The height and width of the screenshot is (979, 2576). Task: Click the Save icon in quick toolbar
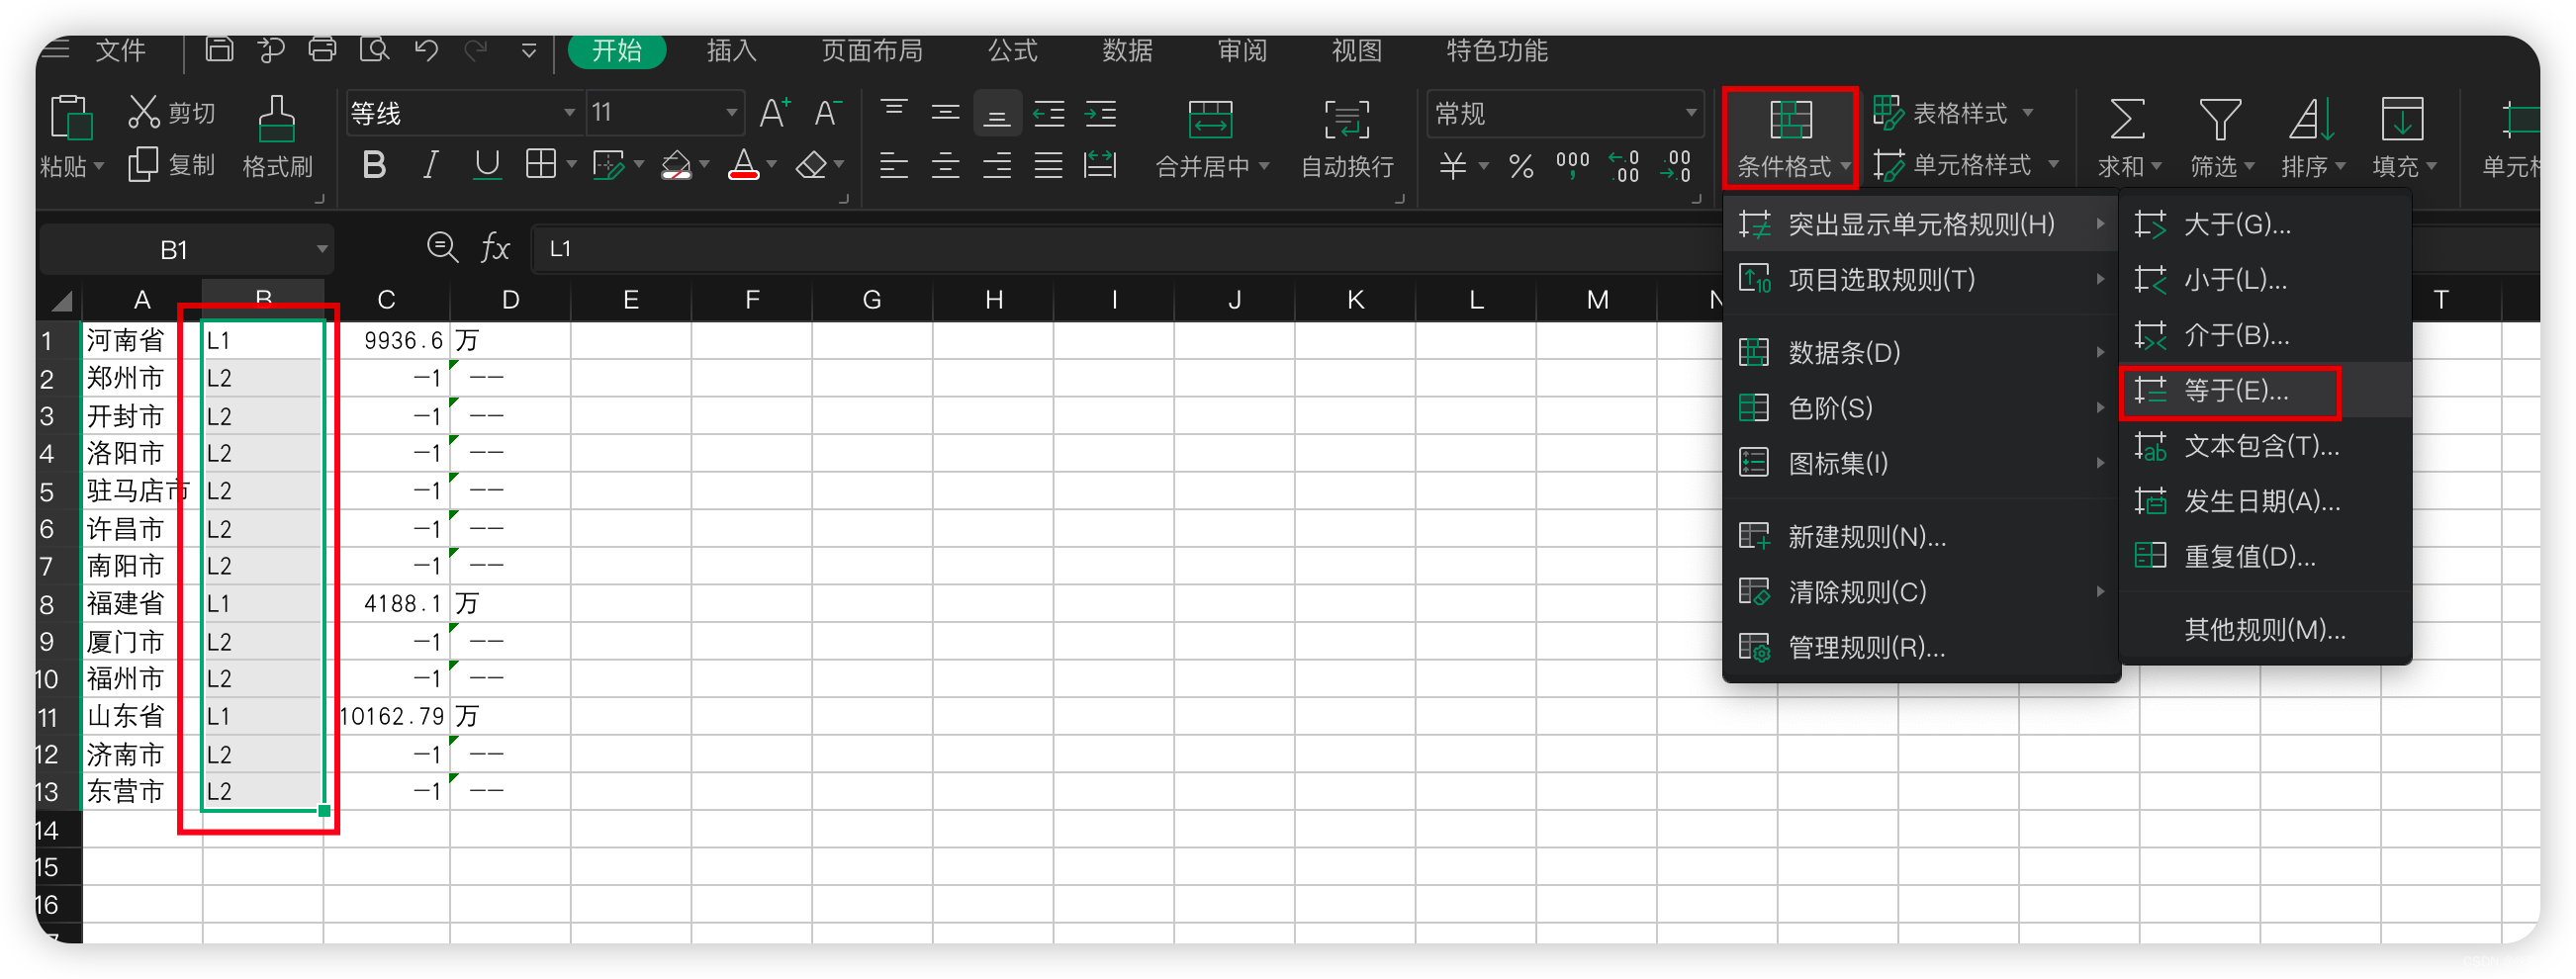tap(219, 50)
